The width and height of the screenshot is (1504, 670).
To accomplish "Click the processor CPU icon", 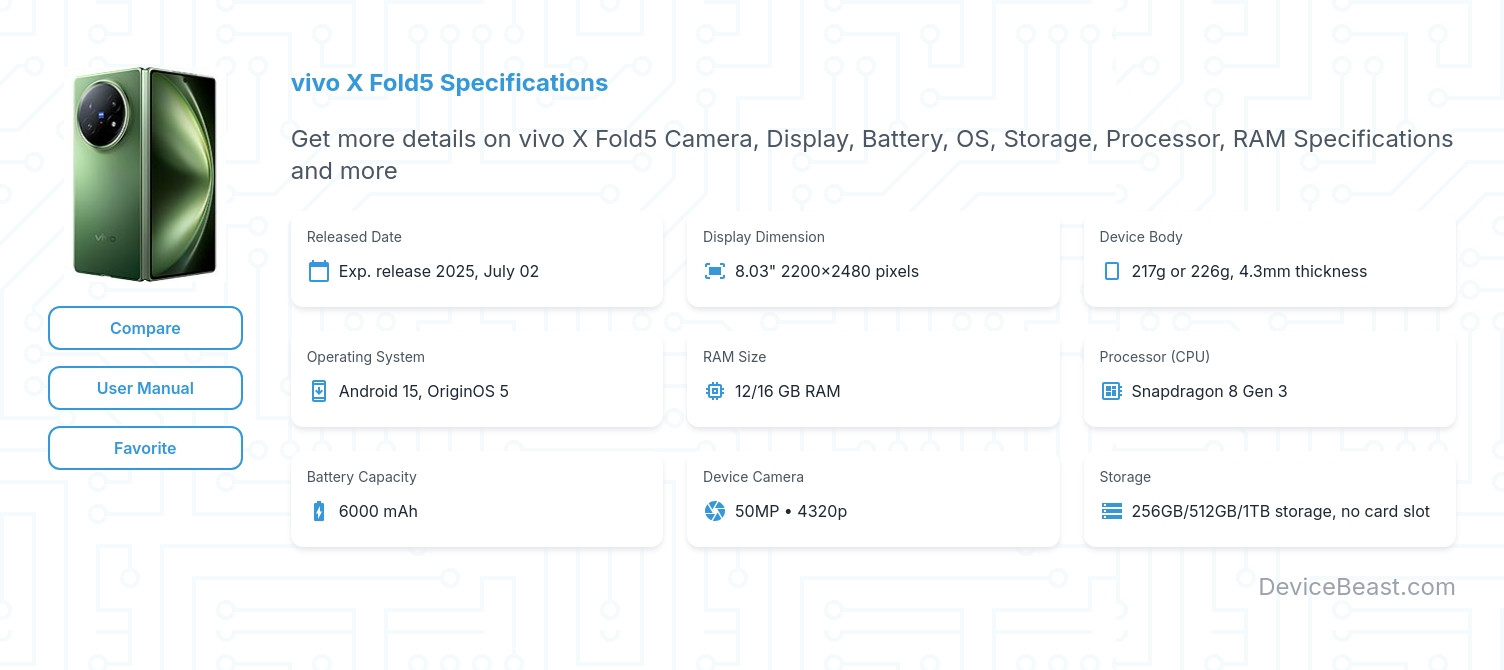I will coord(1111,391).
